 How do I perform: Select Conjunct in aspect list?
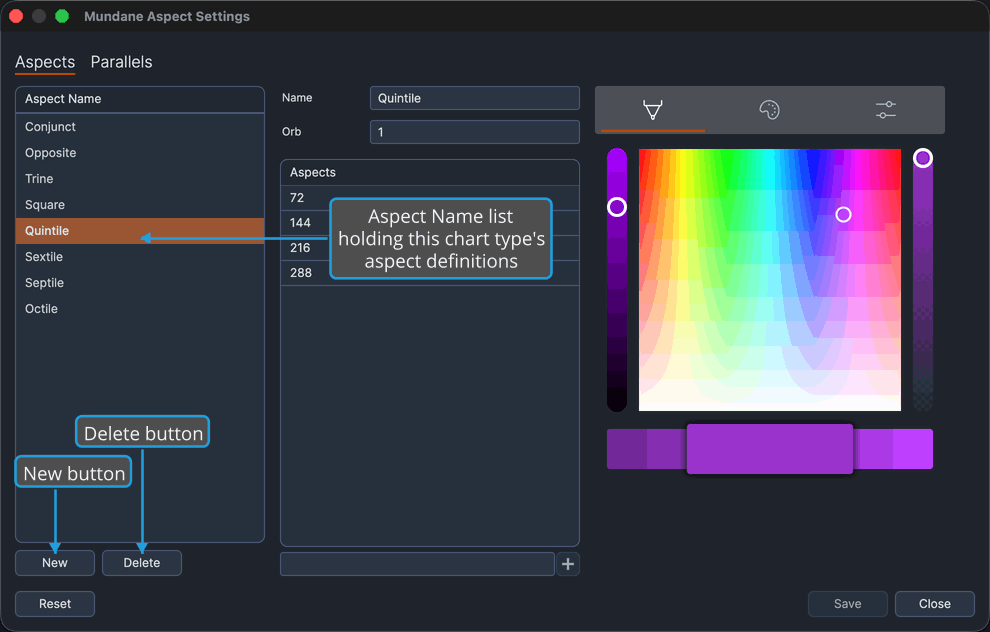[x=140, y=127]
